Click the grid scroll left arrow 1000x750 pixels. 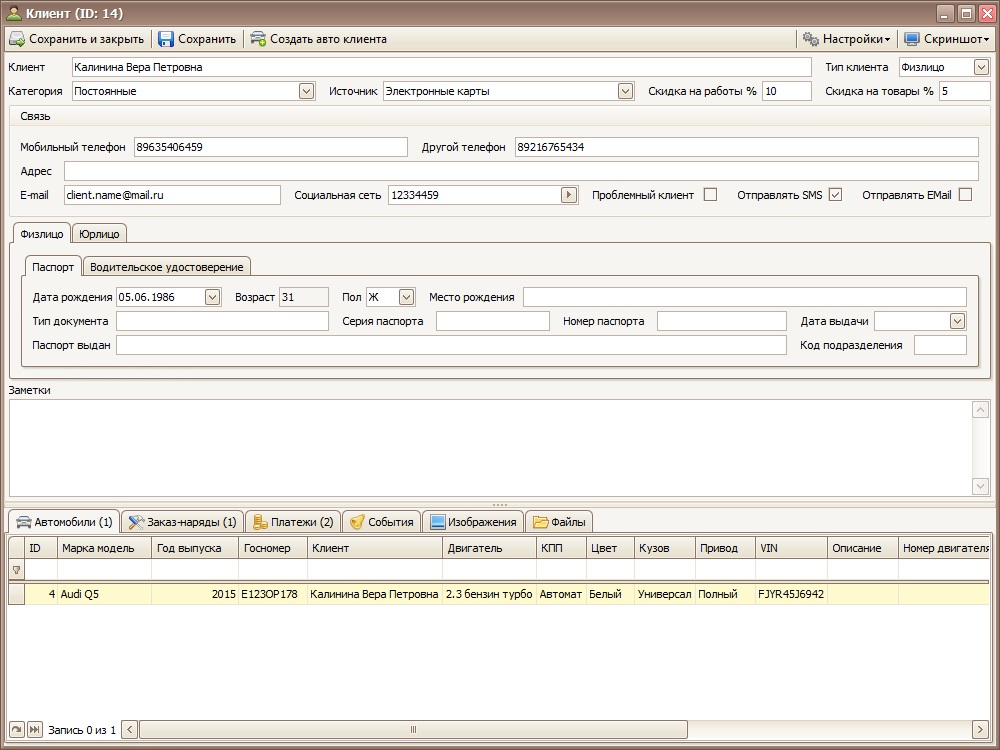click(129, 729)
